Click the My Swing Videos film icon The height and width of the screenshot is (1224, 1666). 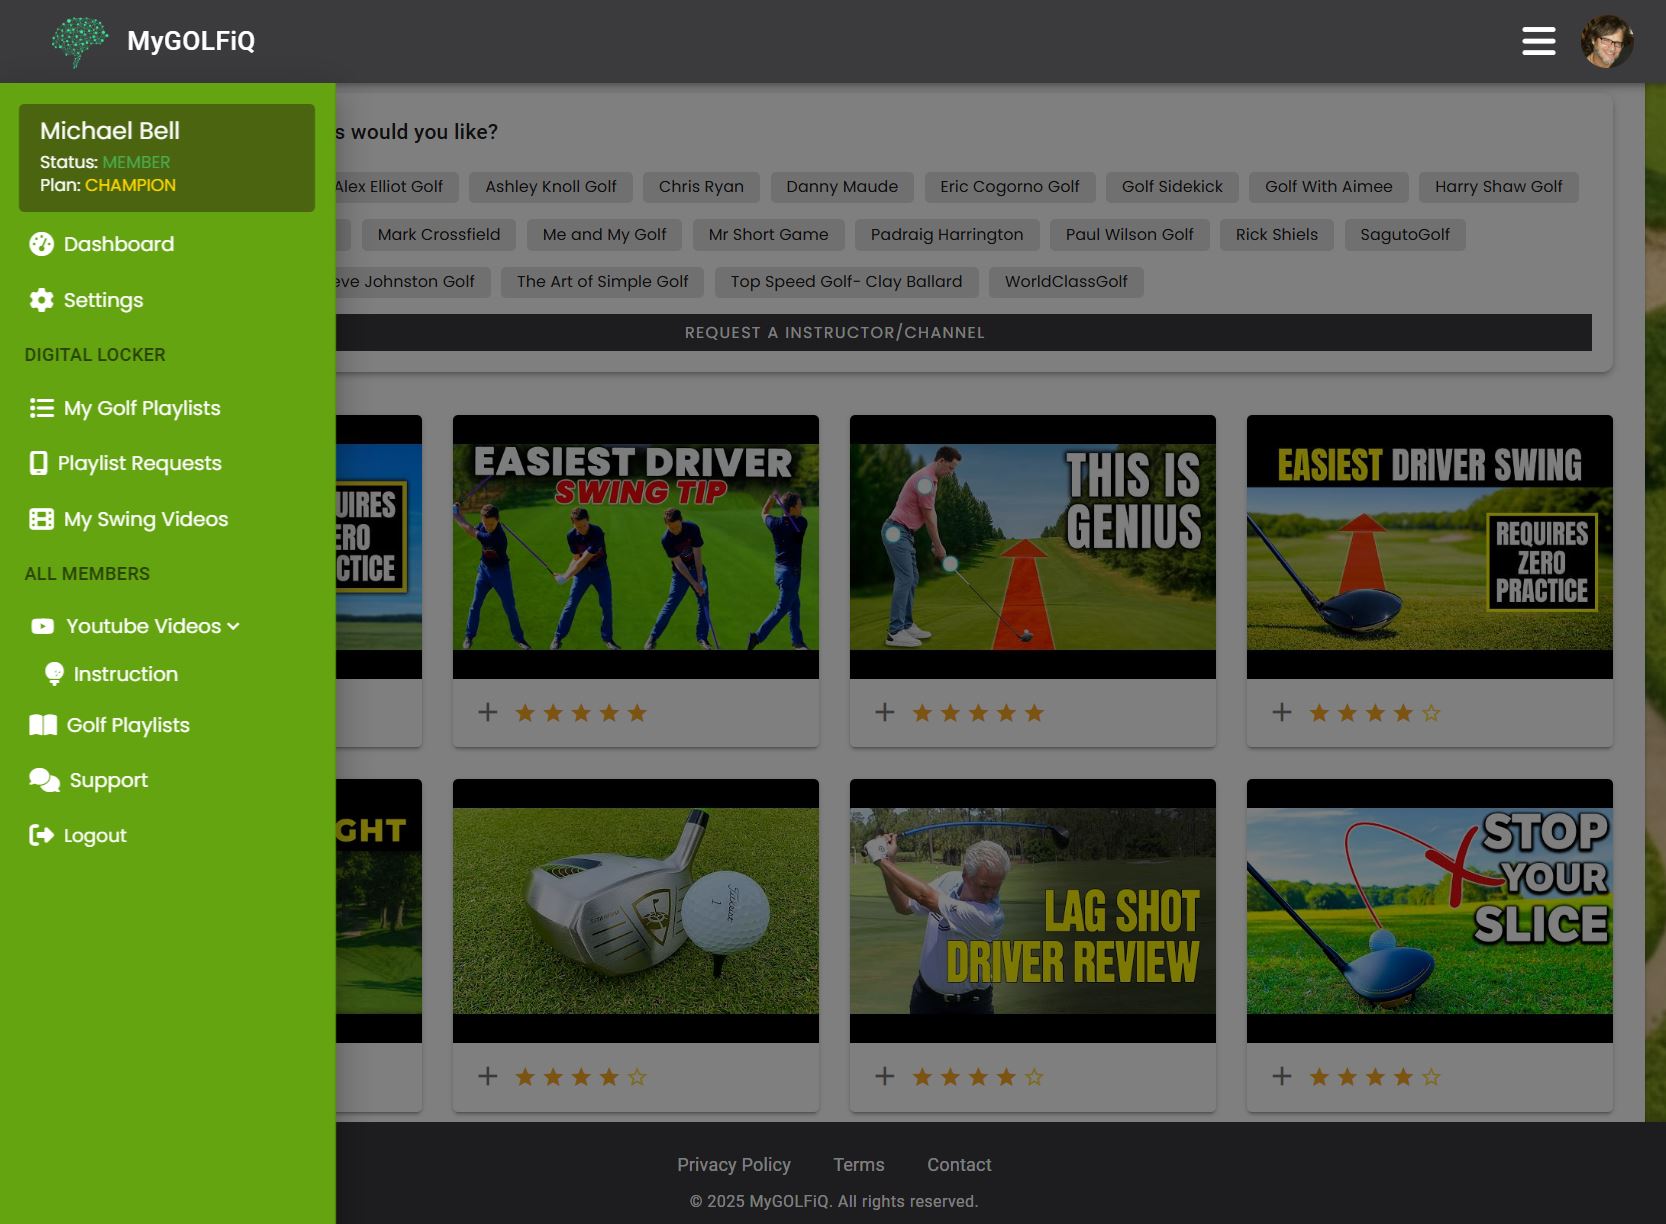pyautogui.click(x=42, y=519)
